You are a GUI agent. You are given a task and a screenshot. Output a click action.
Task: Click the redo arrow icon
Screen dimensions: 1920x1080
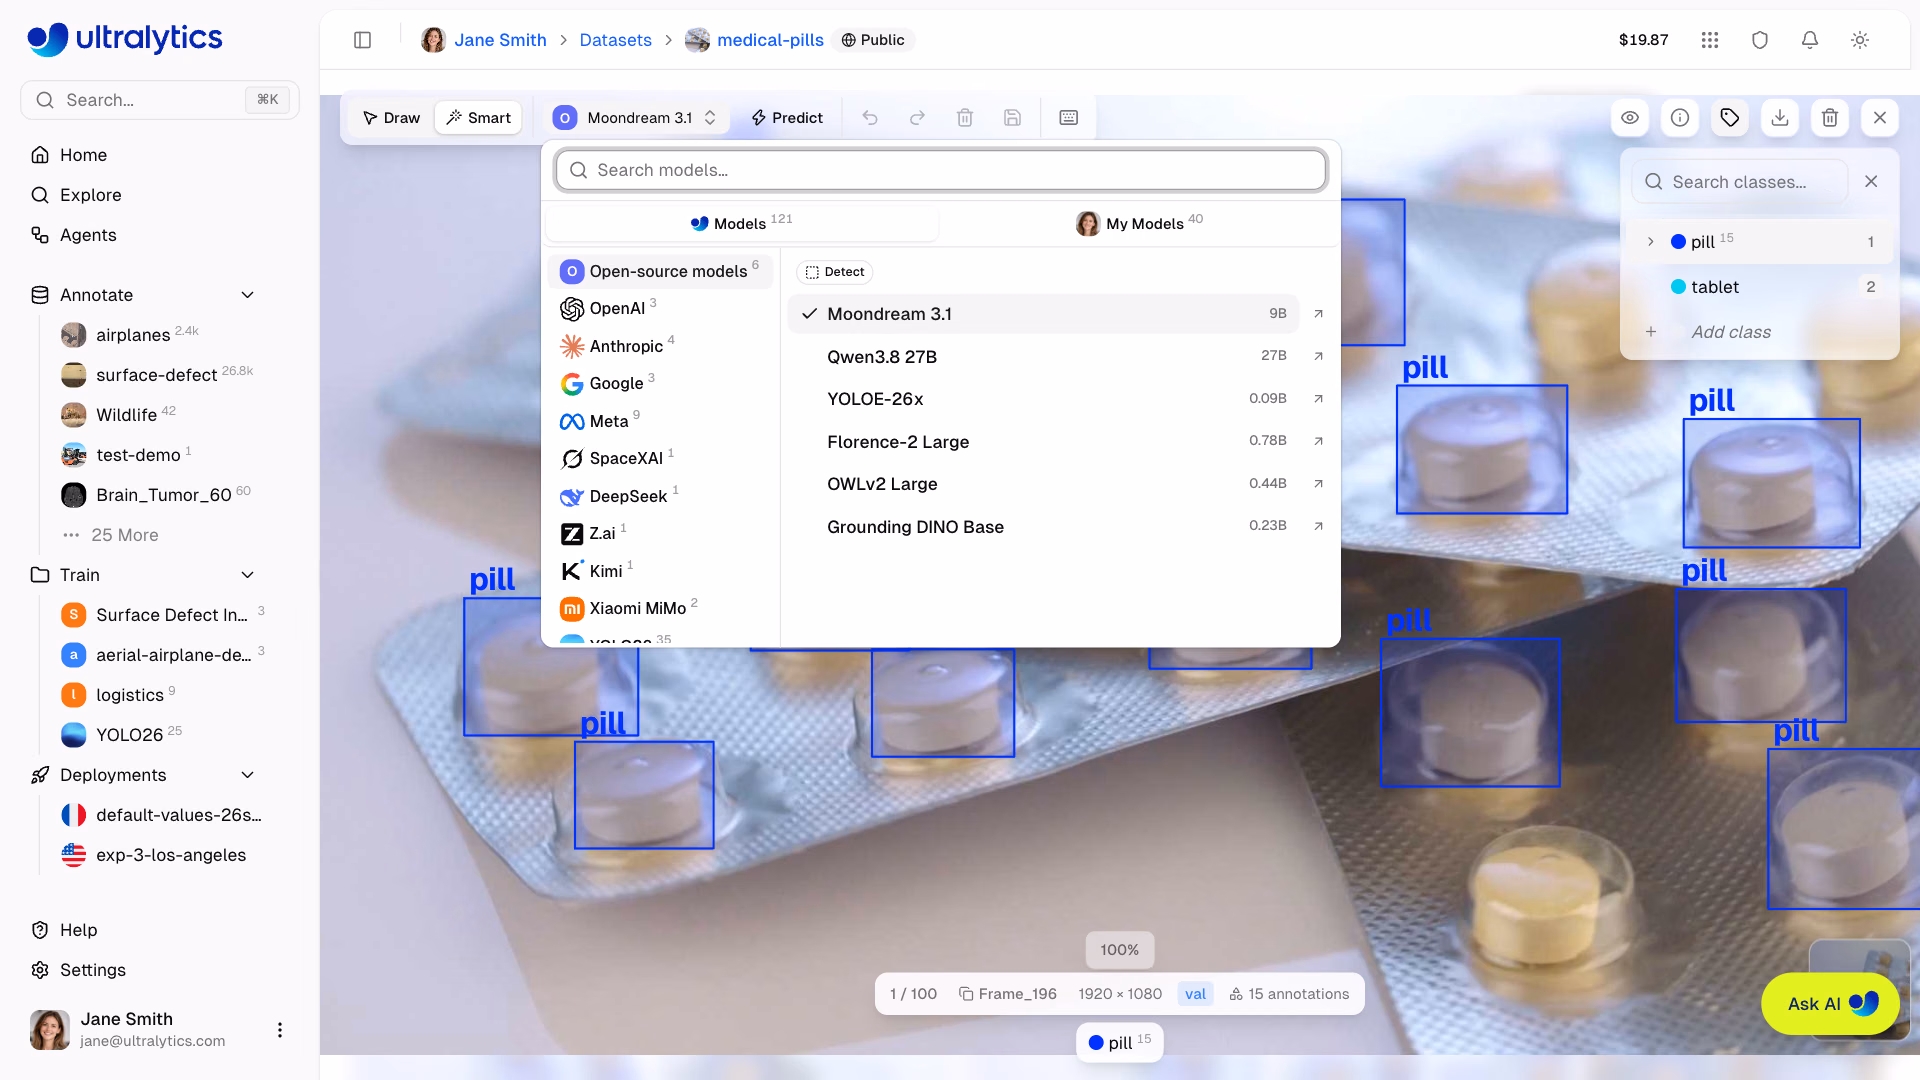(917, 118)
